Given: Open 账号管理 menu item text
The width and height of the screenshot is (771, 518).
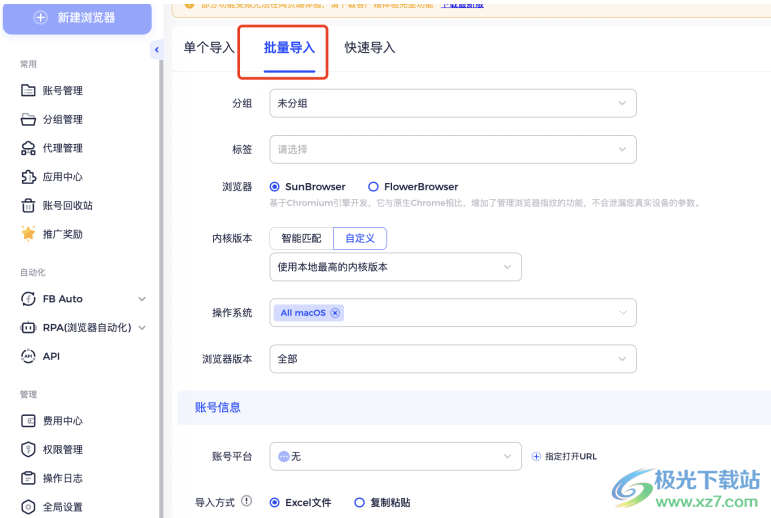Looking at the screenshot, I should [x=62, y=91].
